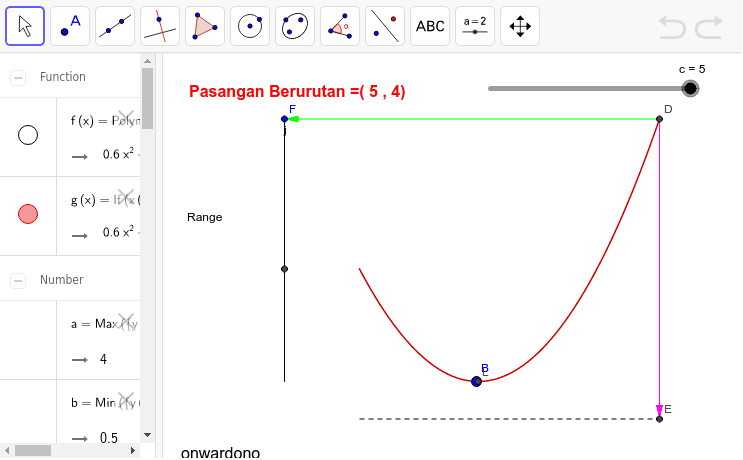Select the Ellipse conic tool
This screenshot has width=743, height=460.
click(x=295, y=26)
